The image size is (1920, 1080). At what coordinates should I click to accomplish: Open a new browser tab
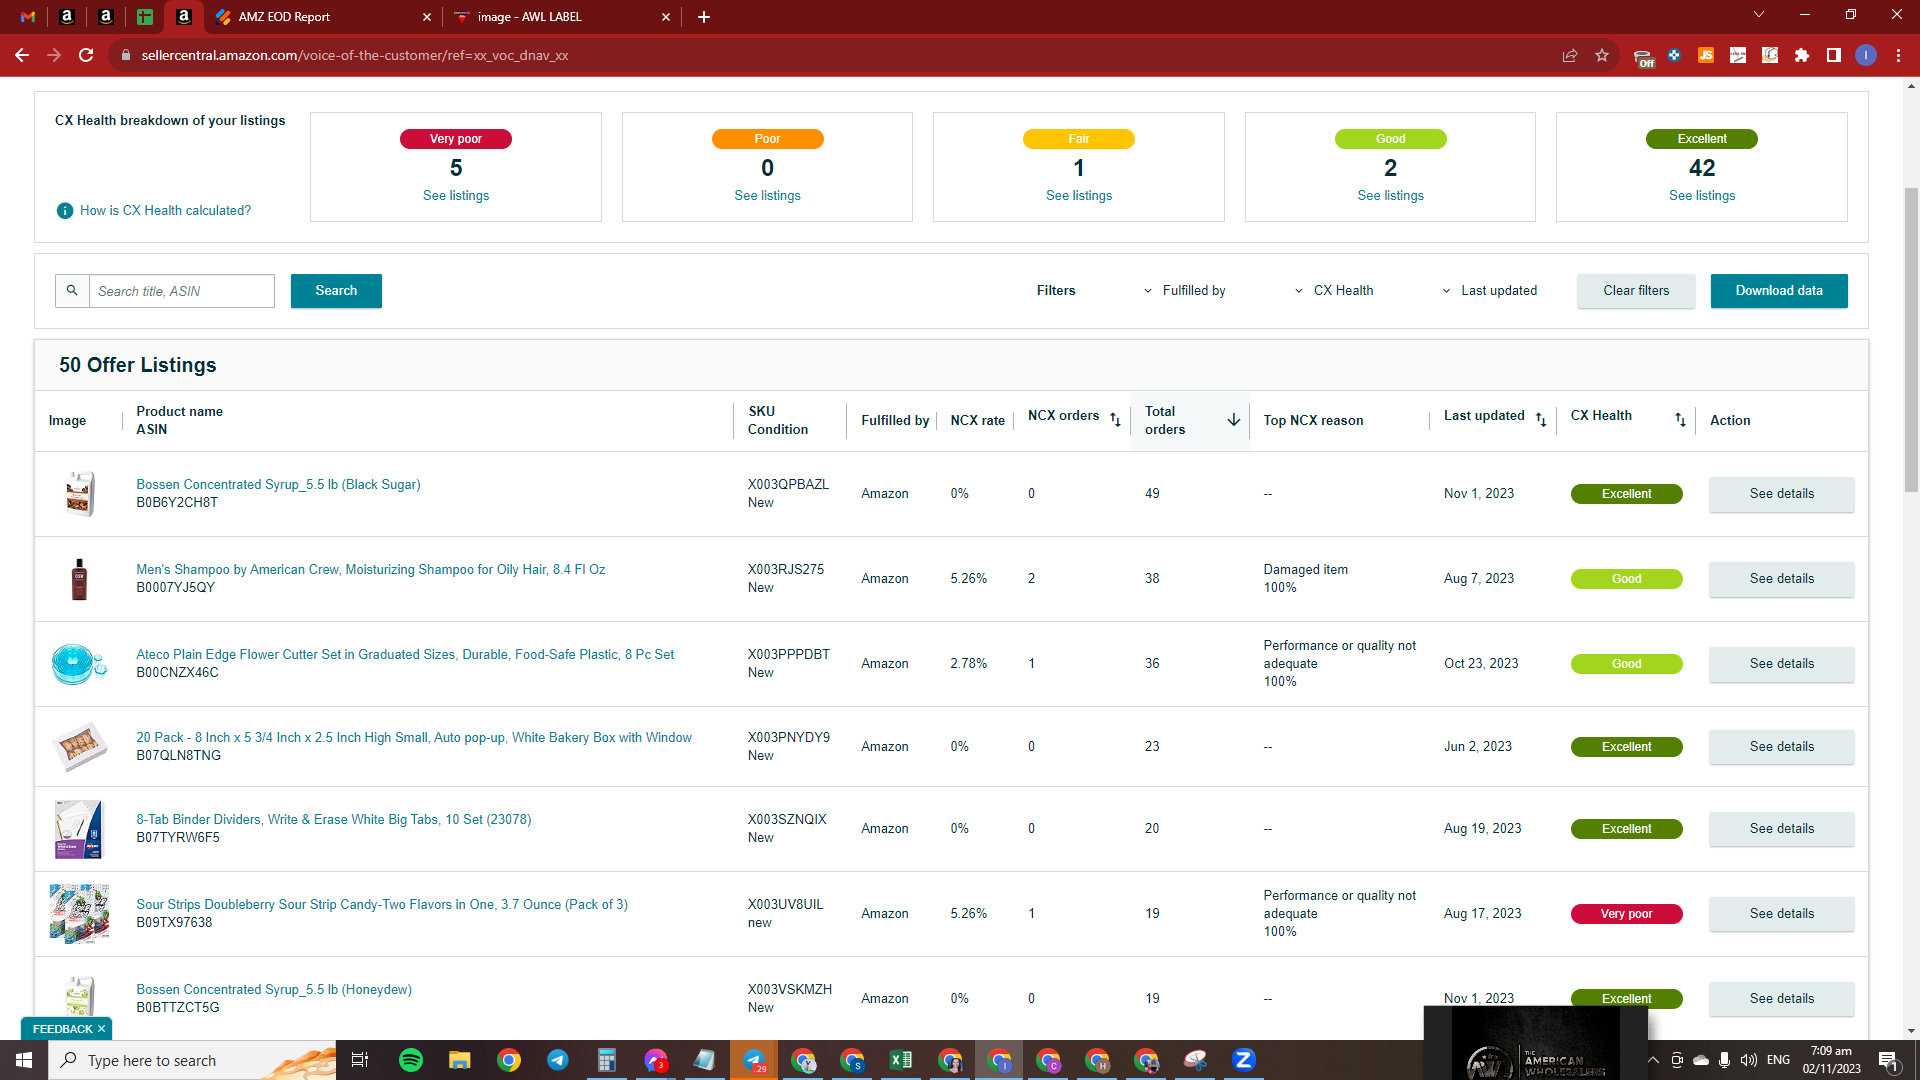704,17
